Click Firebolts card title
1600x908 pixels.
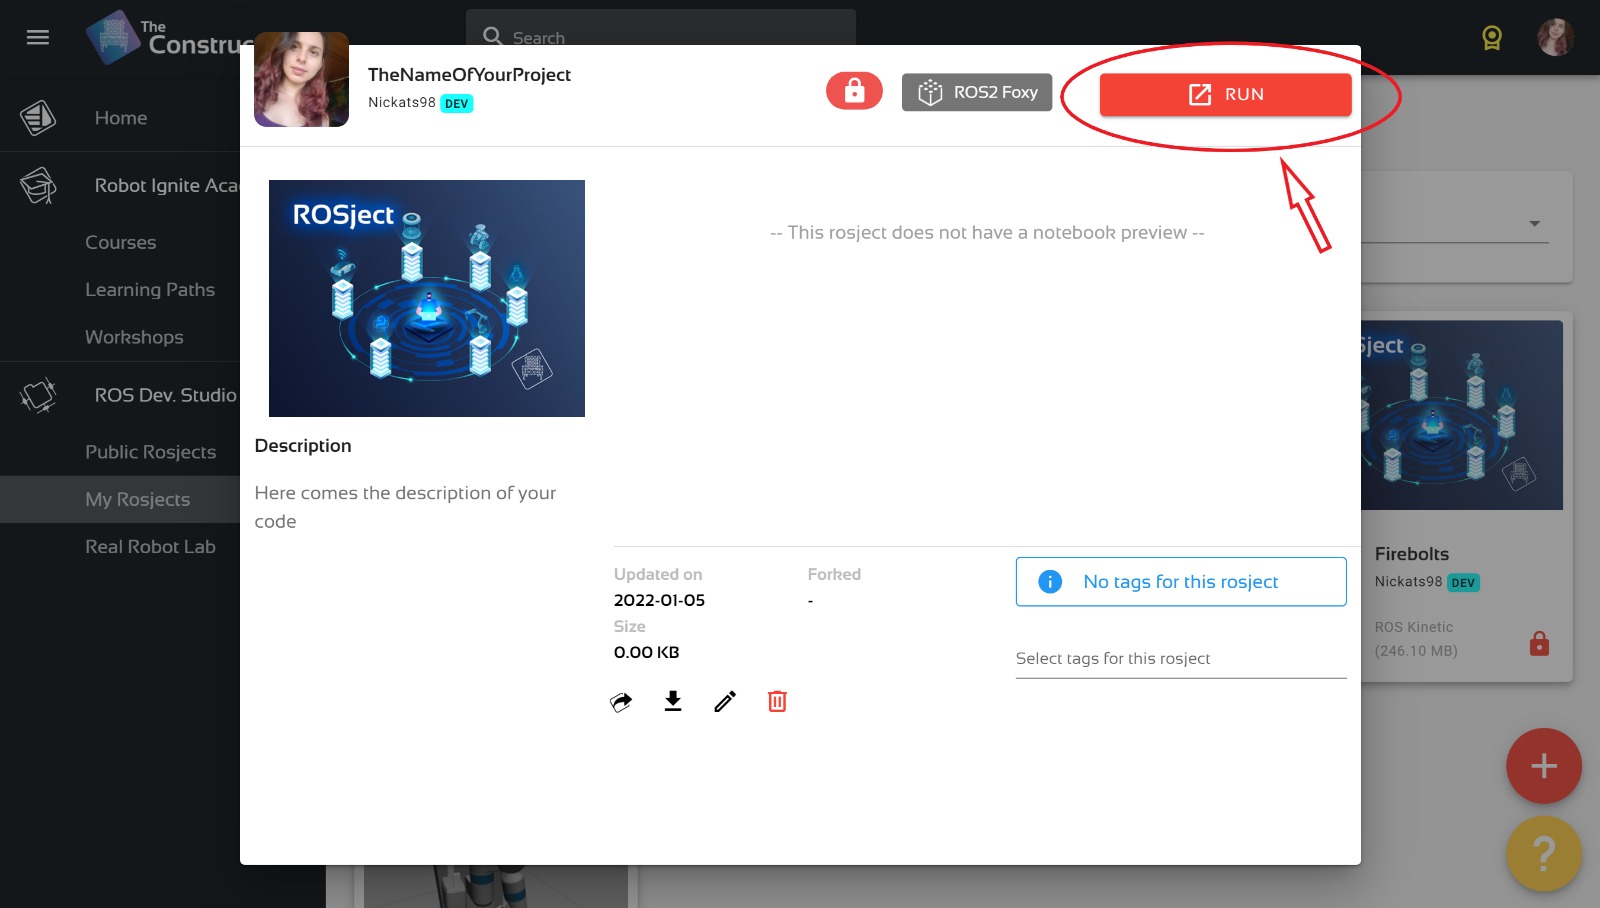click(x=1412, y=554)
